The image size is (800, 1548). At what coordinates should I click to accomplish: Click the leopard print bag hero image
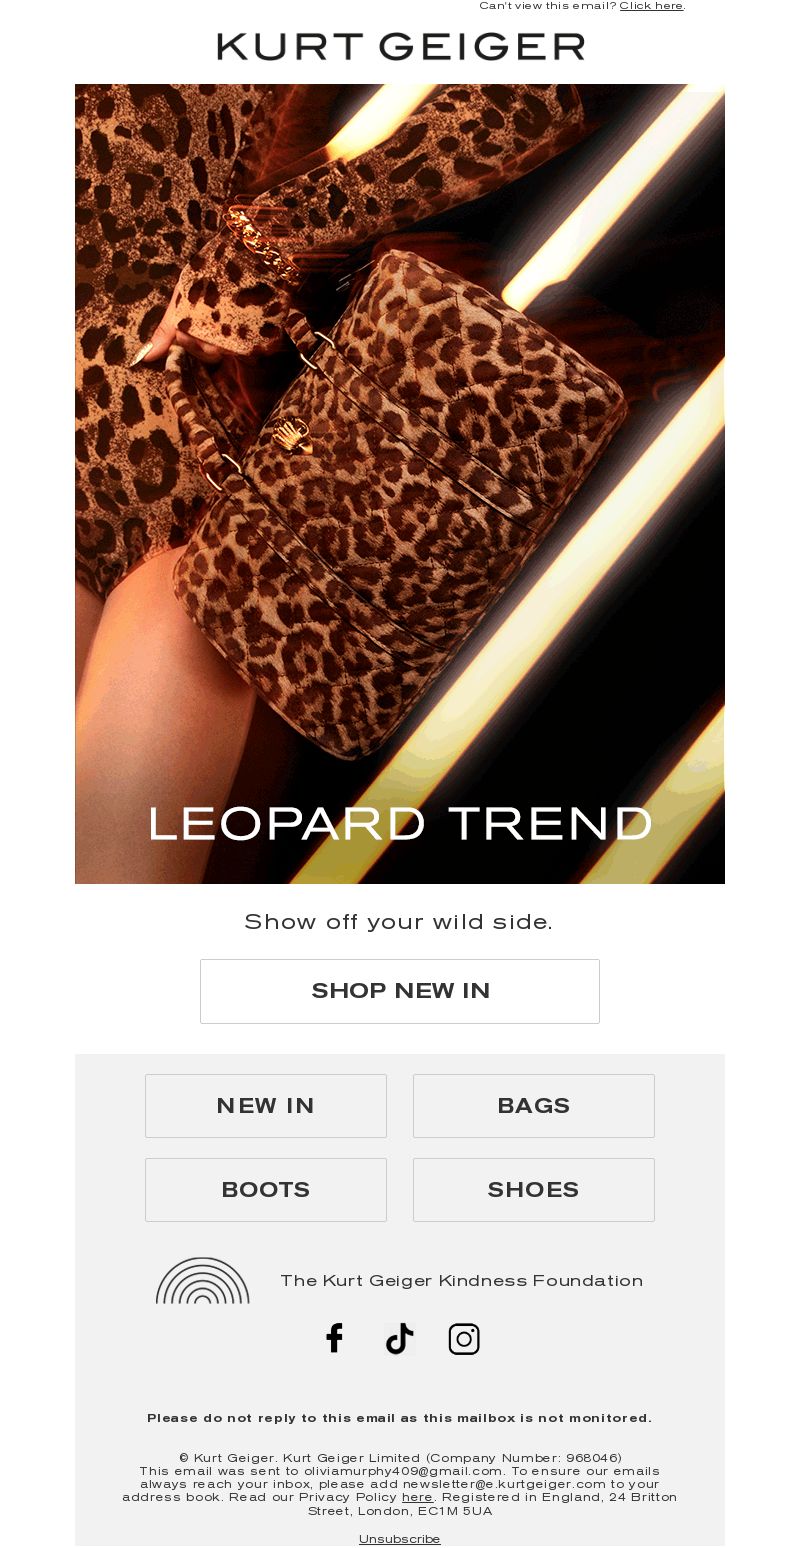400,484
